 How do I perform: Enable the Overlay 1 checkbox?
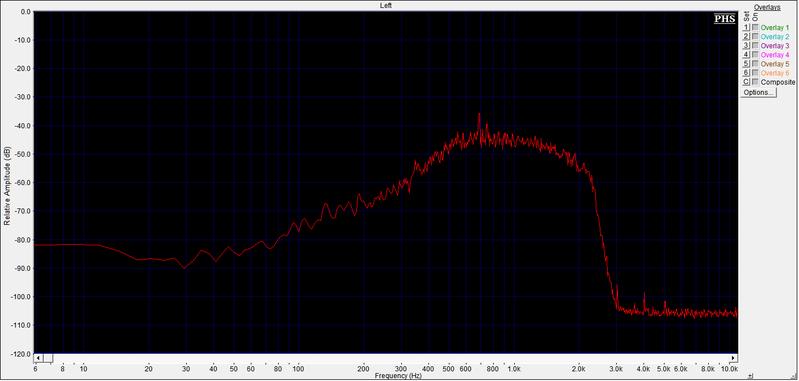point(756,28)
